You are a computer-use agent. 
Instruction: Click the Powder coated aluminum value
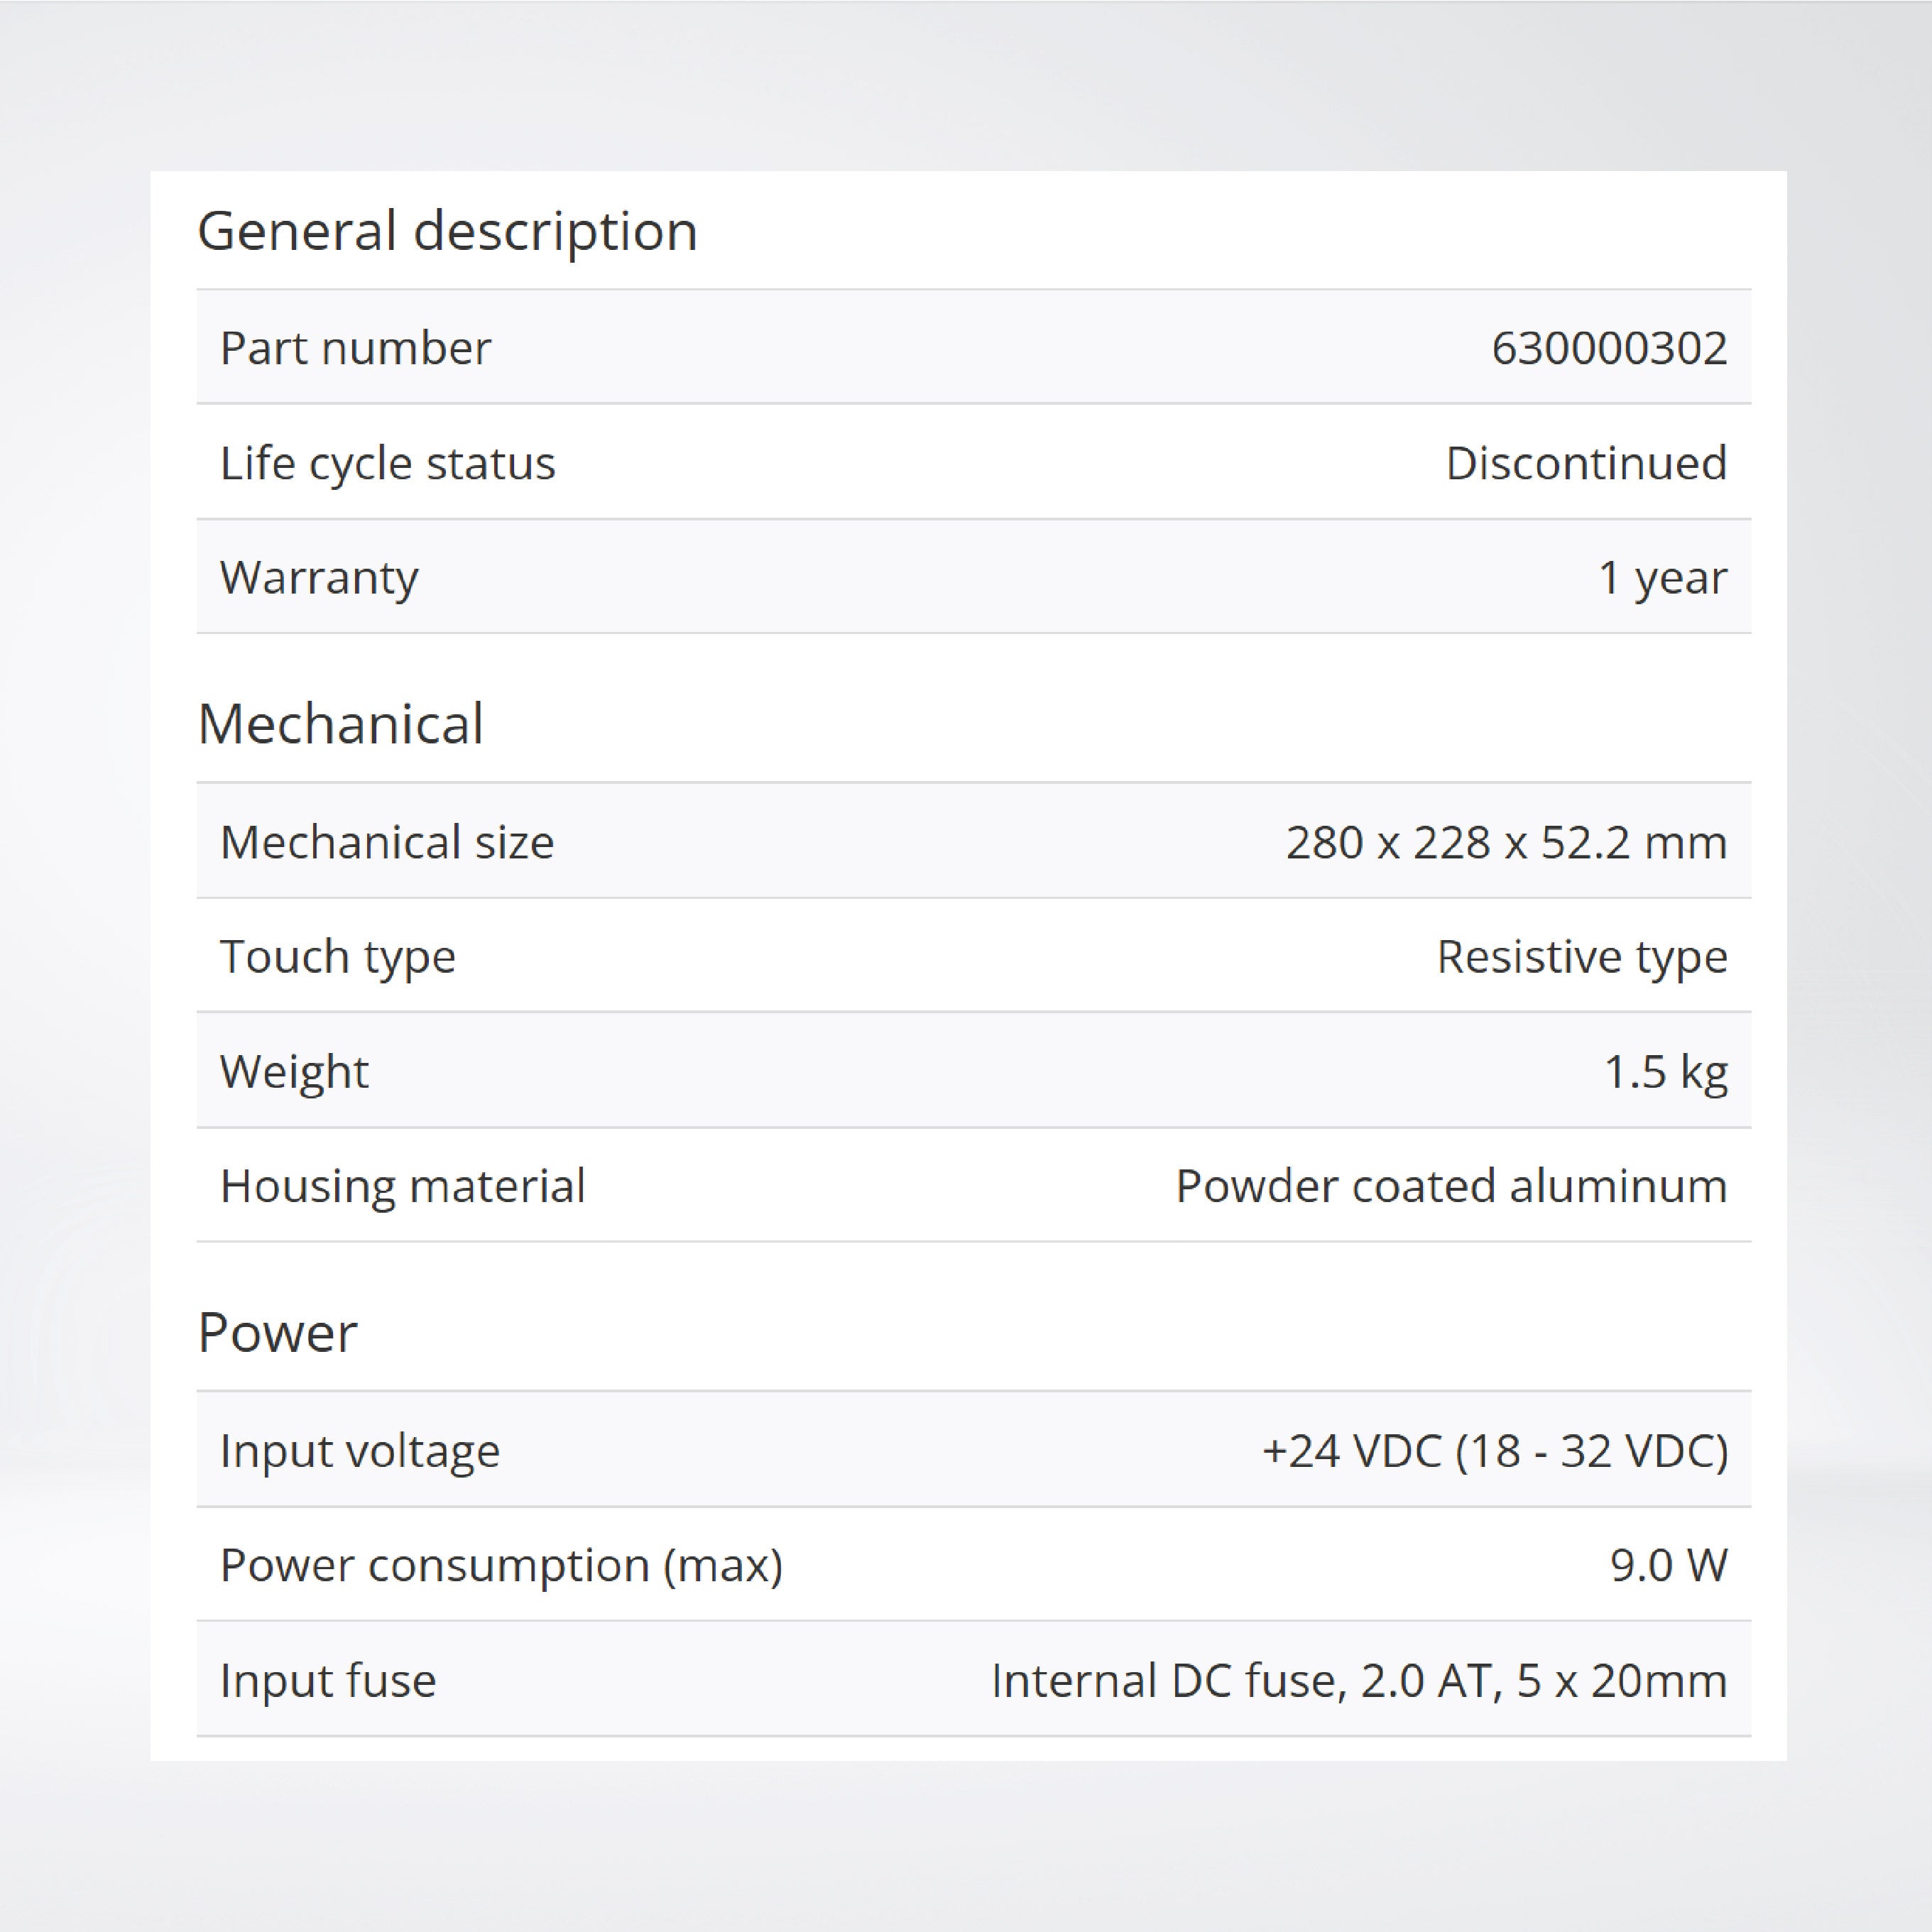(x=1450, y=1185)
